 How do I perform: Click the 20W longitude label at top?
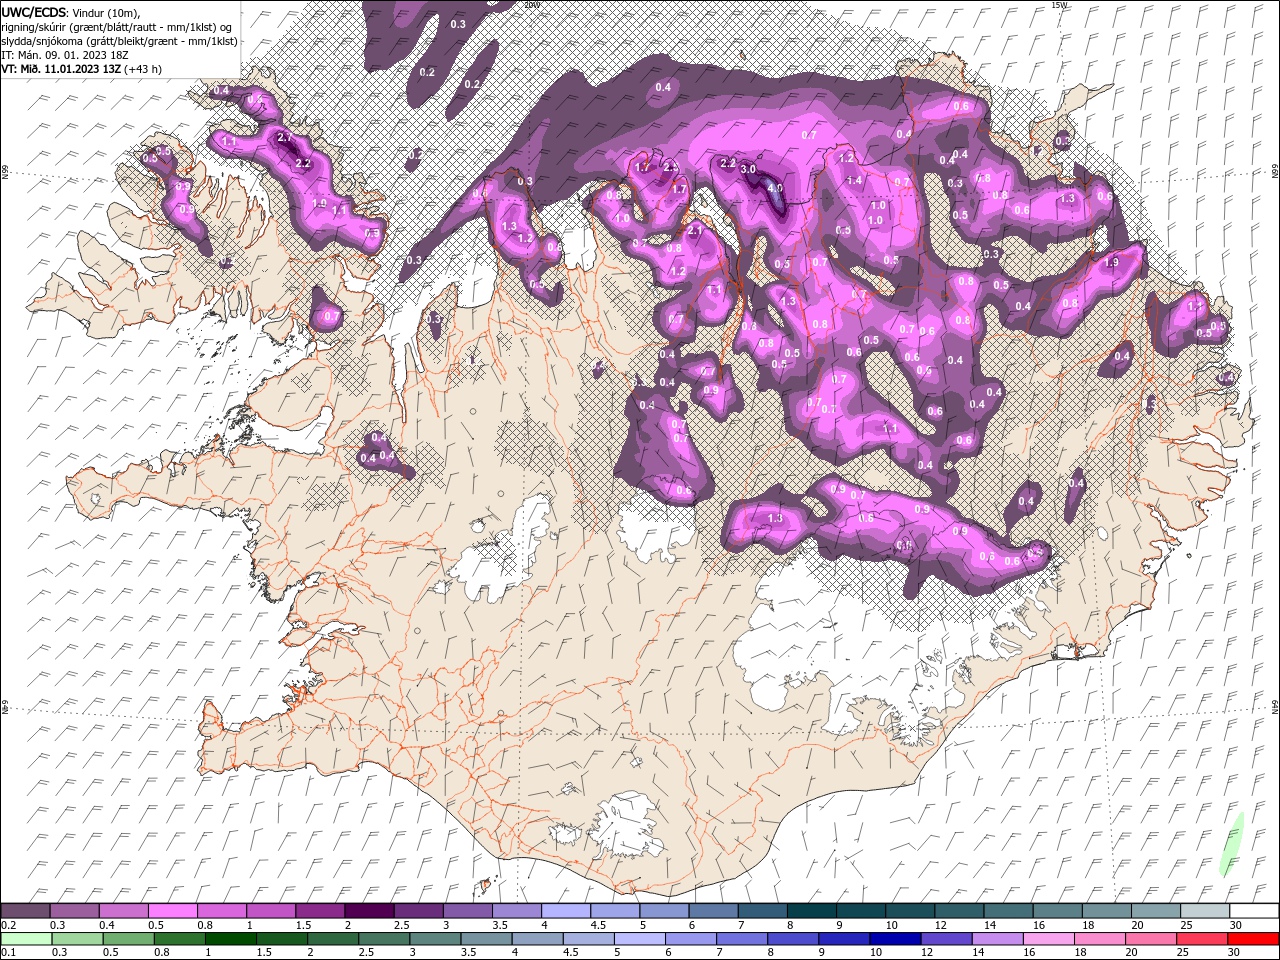pos(532,5)
